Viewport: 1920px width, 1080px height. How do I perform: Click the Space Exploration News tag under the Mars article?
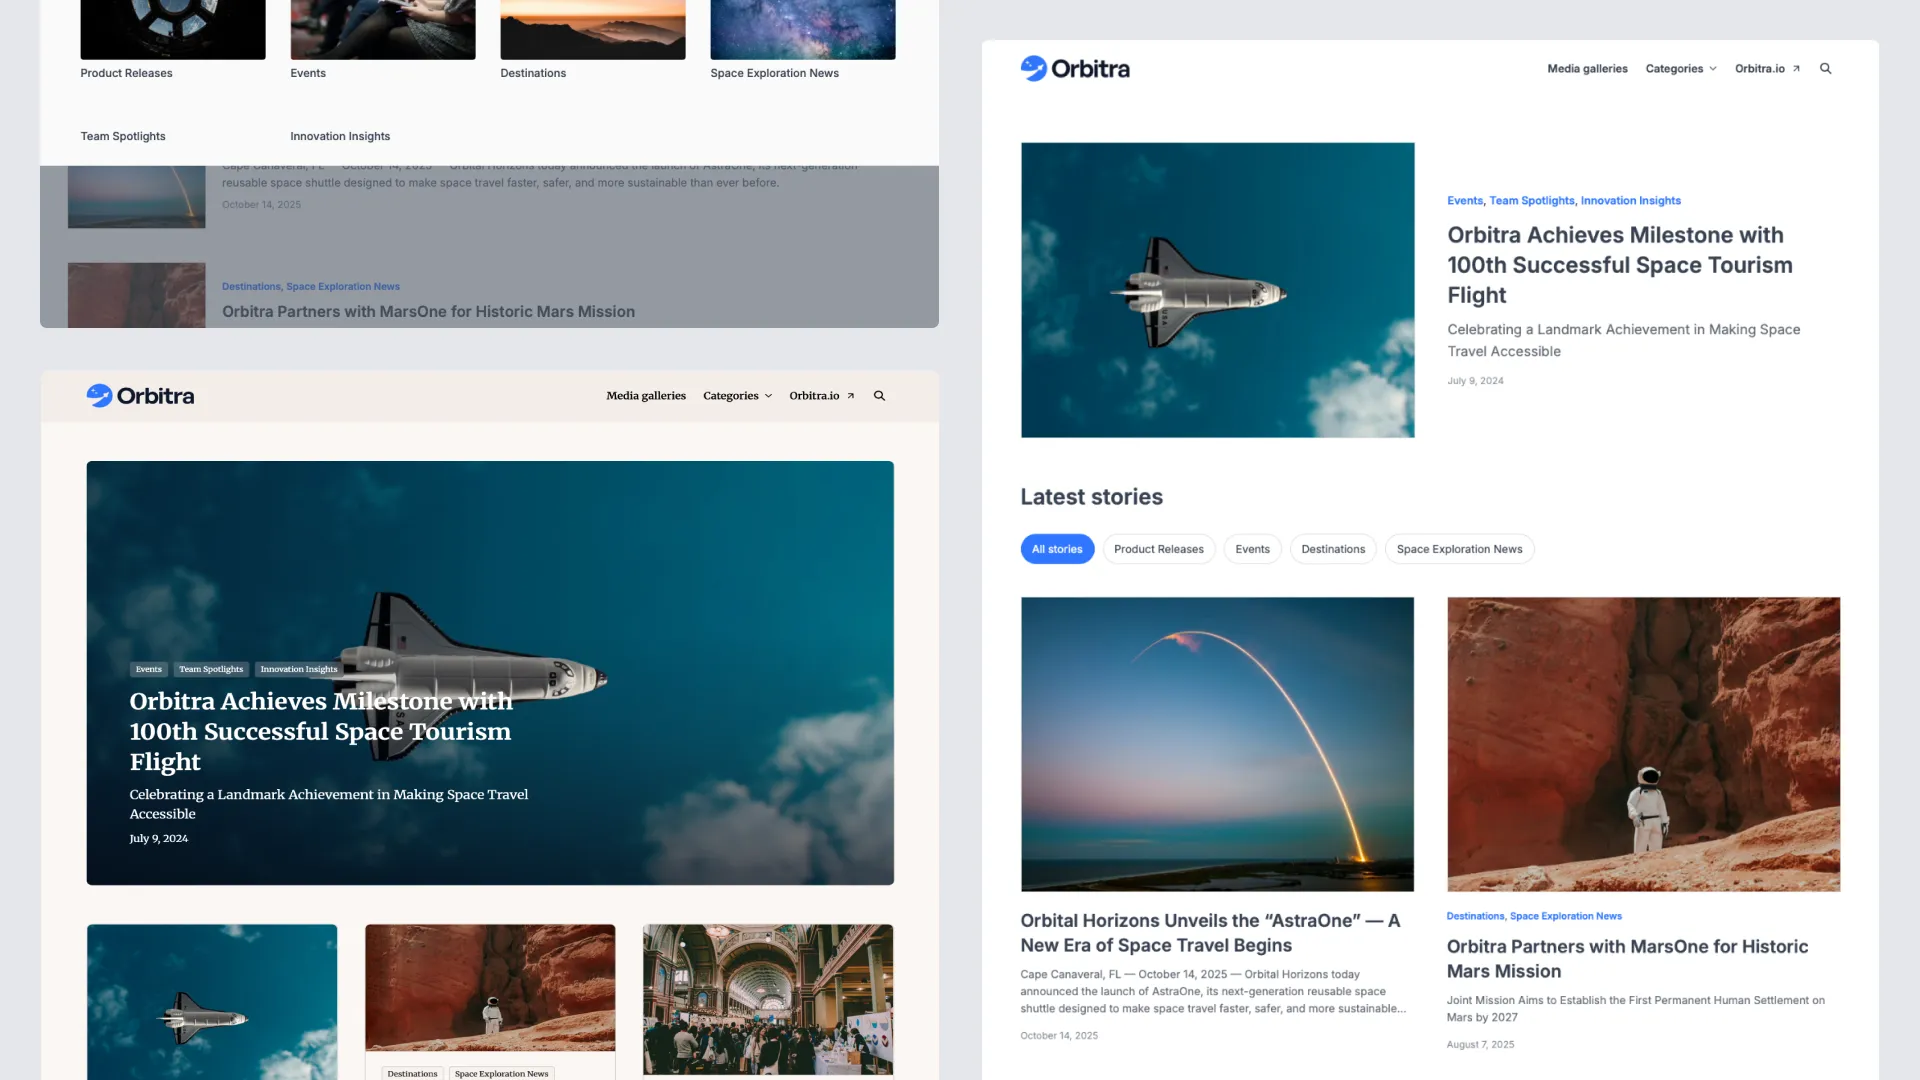(1565, 915)
